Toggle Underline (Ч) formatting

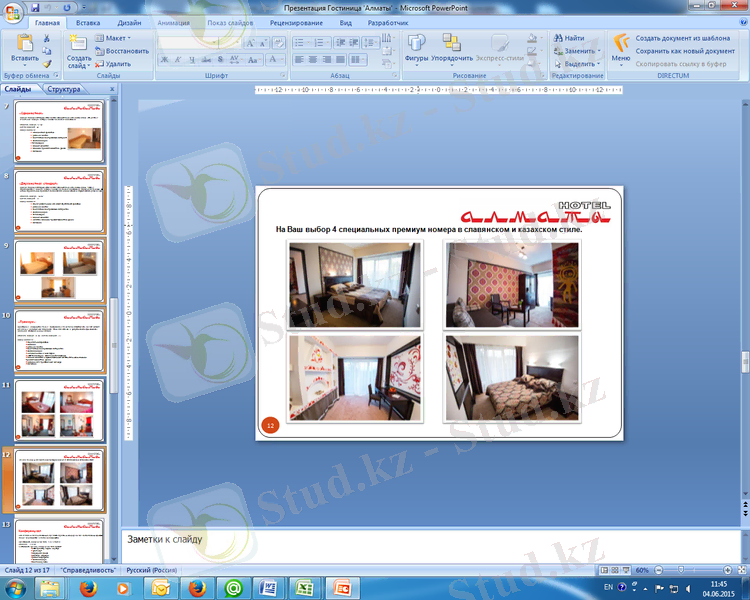coord(192,59)
